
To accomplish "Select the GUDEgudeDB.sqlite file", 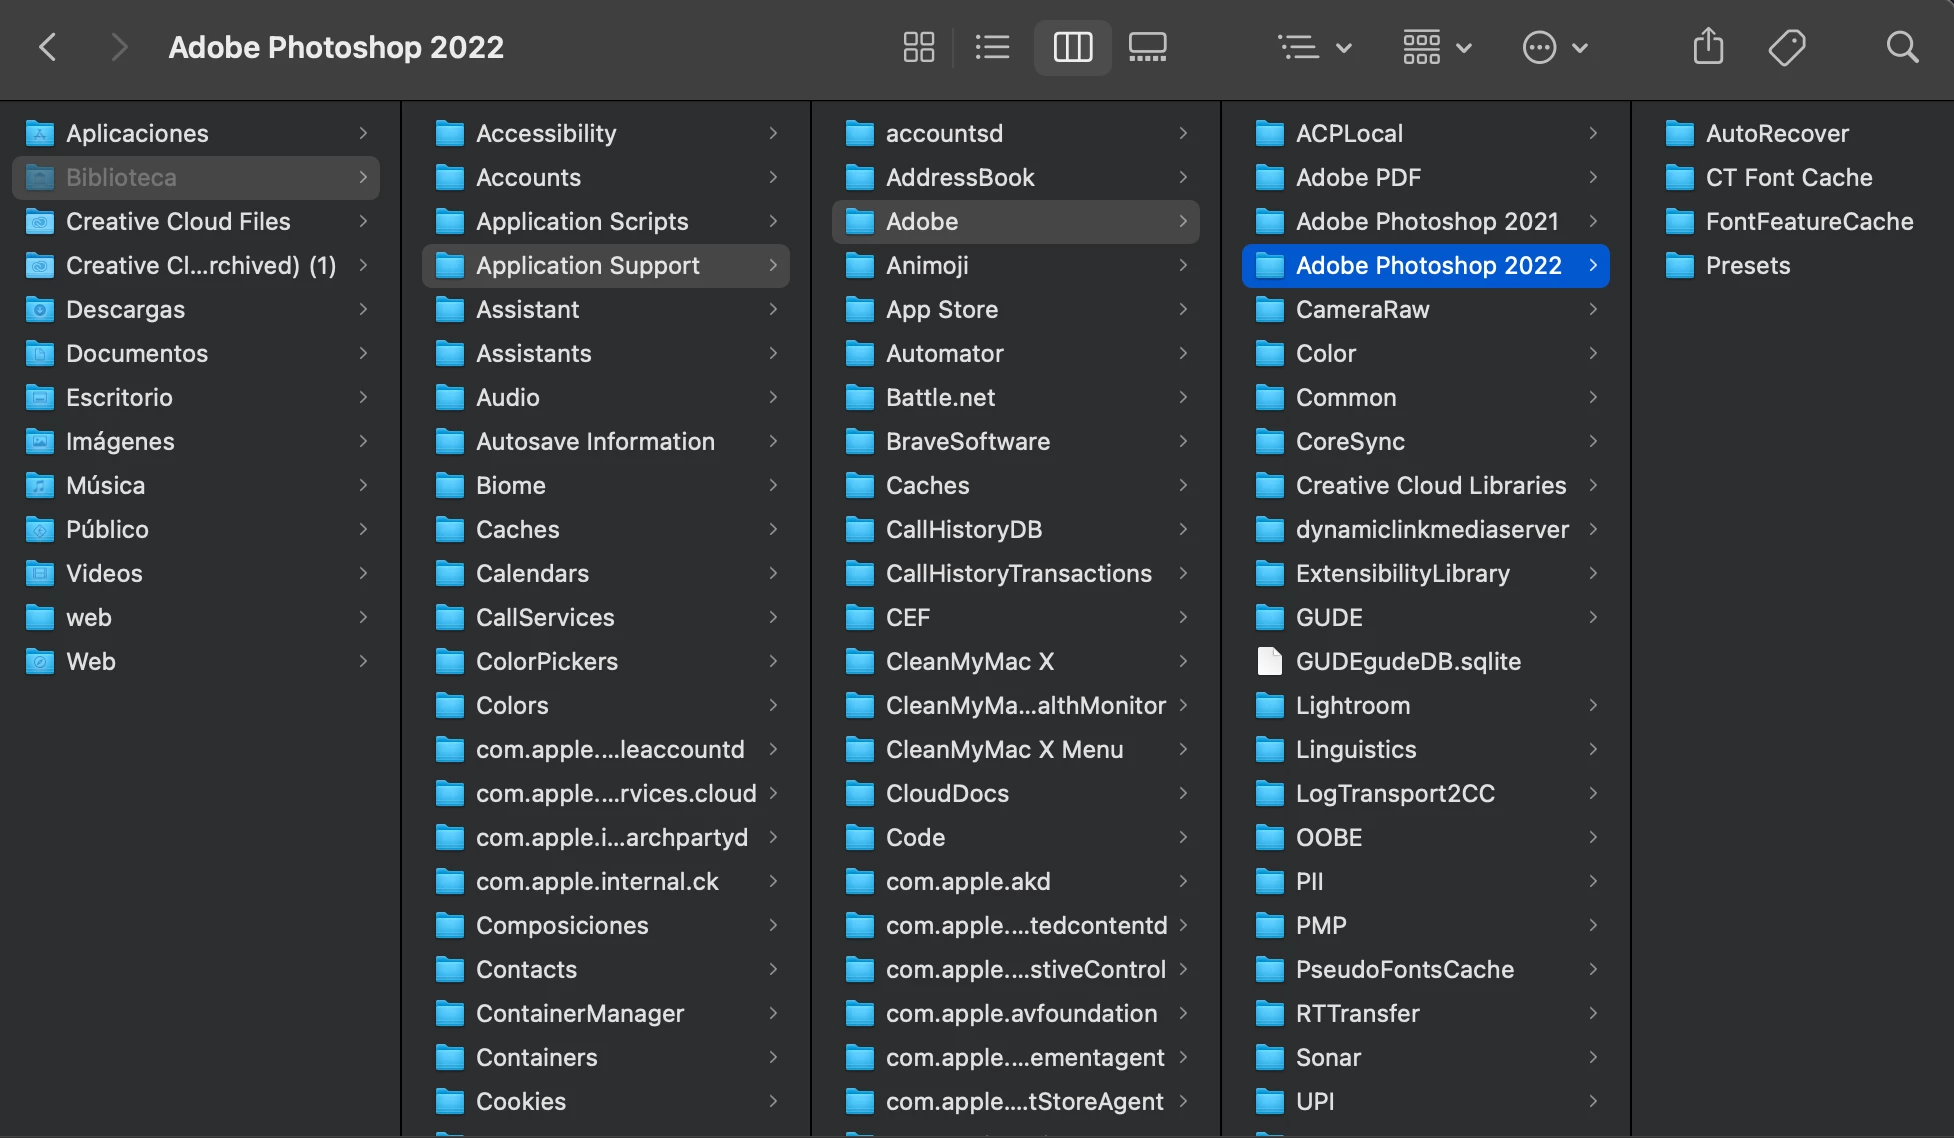I will tap(1407, 661).
